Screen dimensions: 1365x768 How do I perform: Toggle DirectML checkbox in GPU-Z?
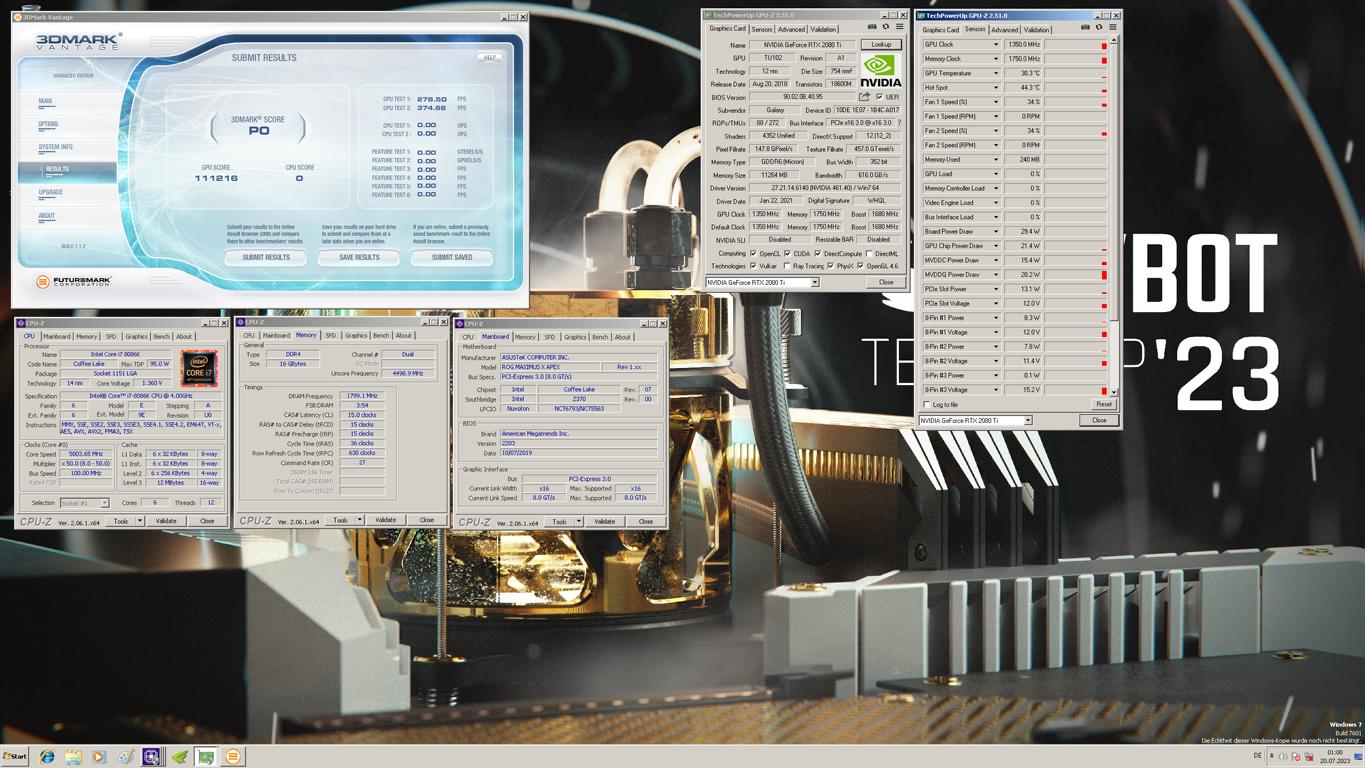pyautogui.click(x=869, y=253)
